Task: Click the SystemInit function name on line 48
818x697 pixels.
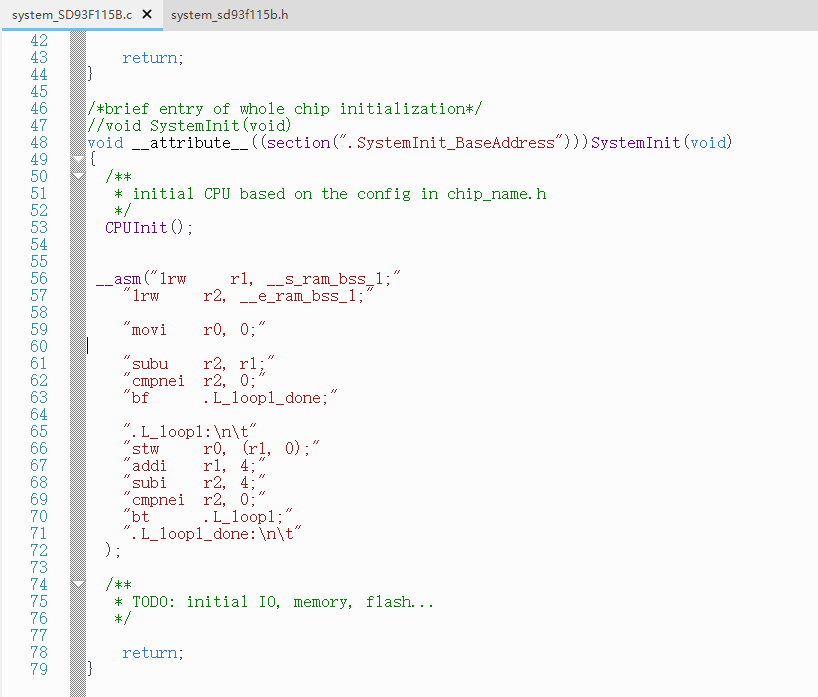Action: (636, 142)
